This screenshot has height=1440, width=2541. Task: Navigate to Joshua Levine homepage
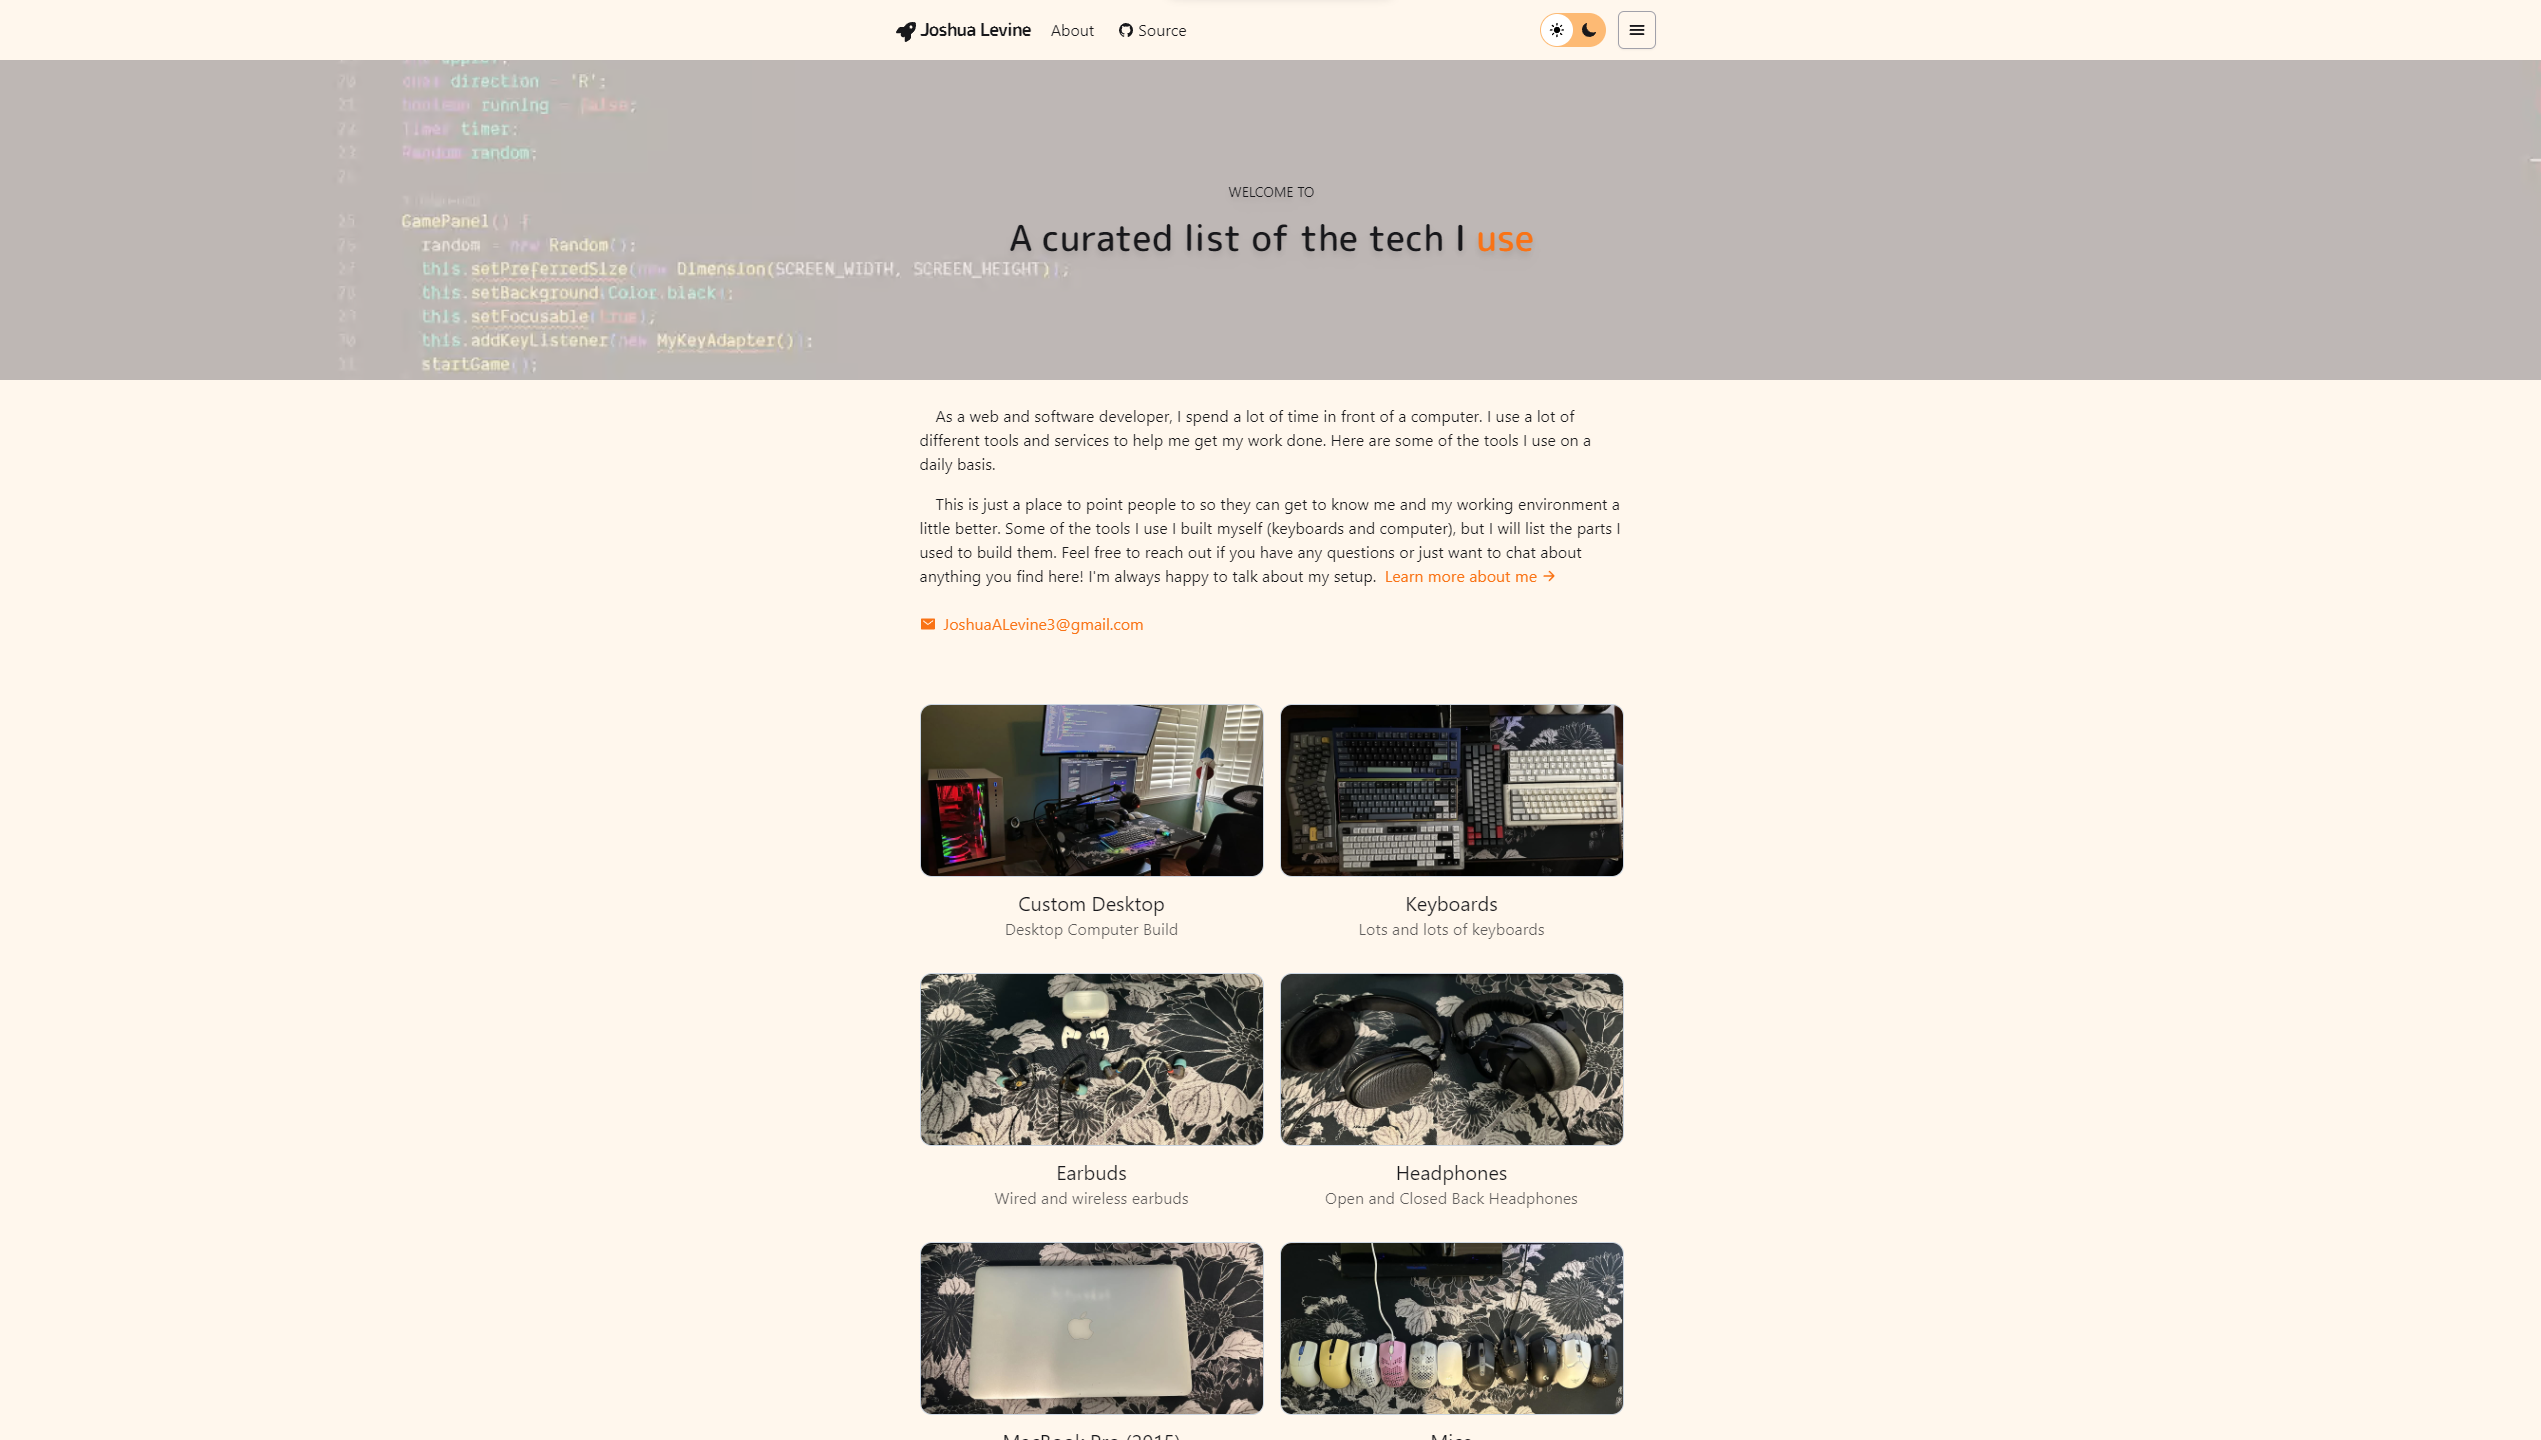click(x=963, y=30)
